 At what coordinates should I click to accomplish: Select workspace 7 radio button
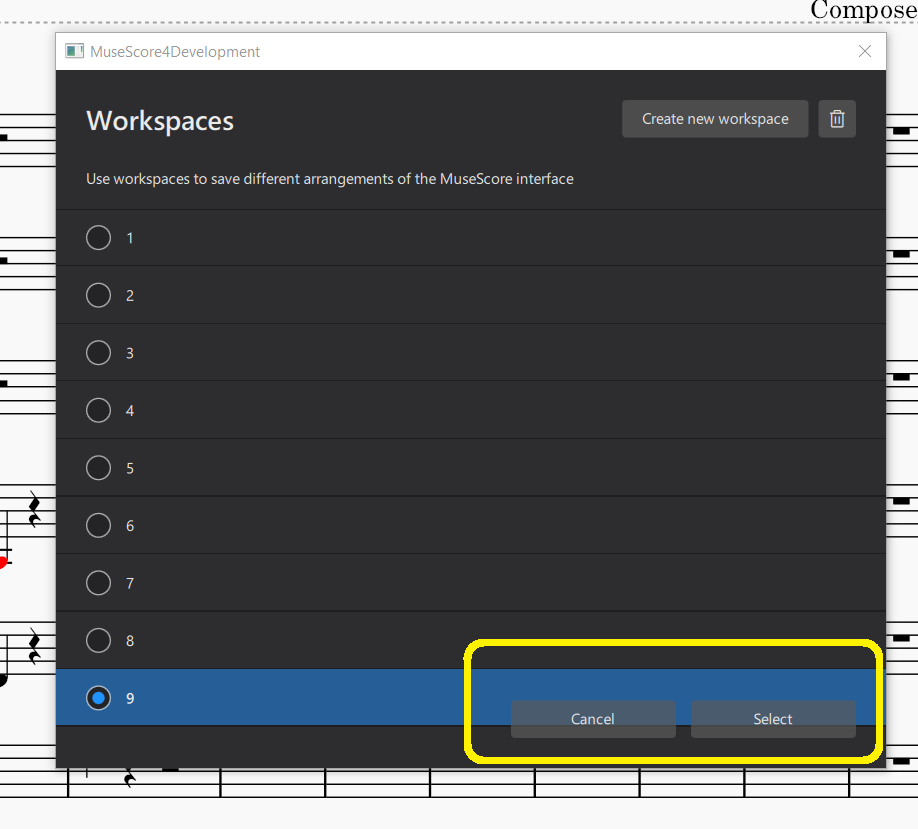98,583
